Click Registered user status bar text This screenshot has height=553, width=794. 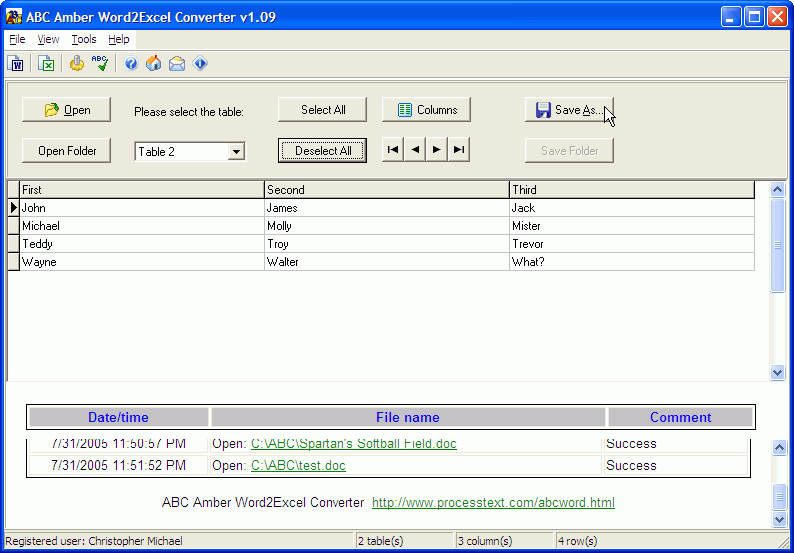(x=94, y=541)
